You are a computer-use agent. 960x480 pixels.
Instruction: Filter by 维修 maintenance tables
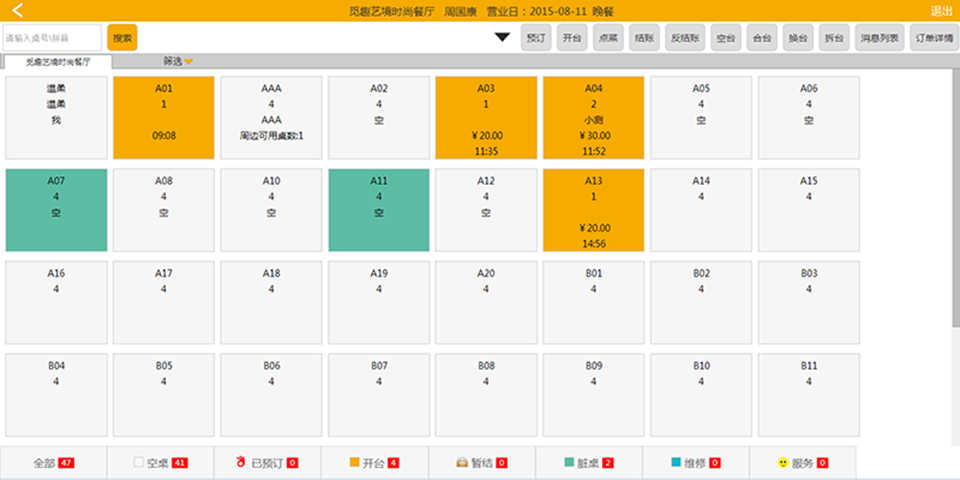pyautogui.click(x=696, y=463)
